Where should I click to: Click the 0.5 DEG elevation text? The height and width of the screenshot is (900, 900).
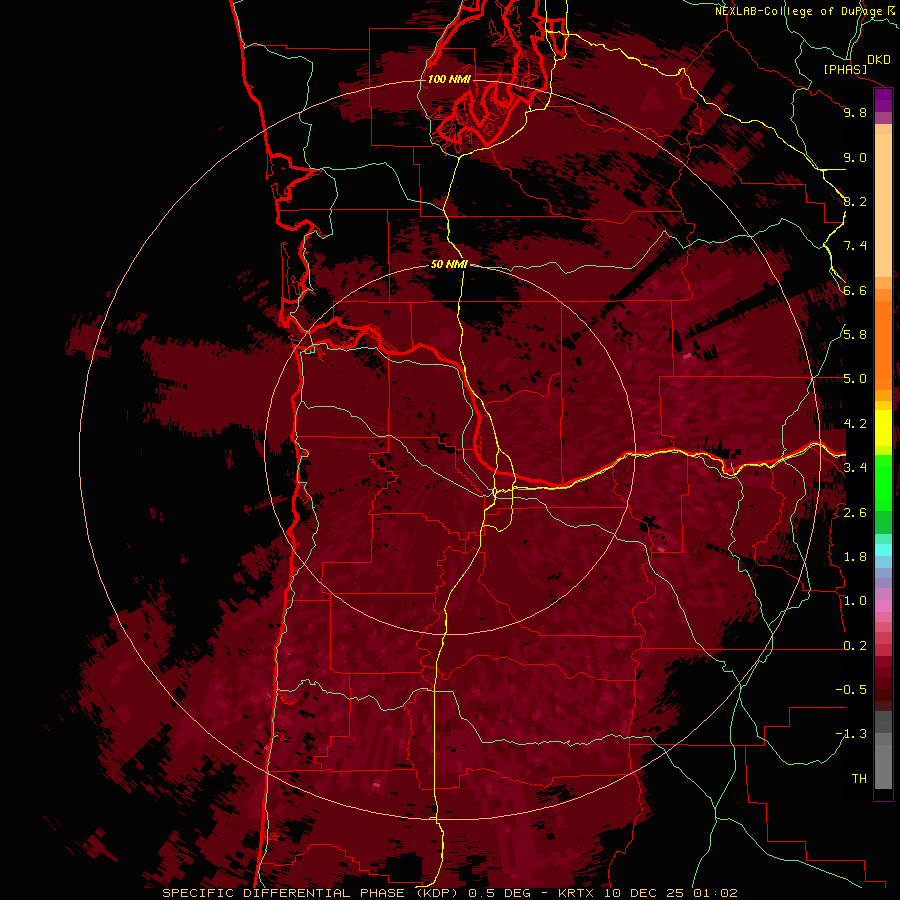click(x=499, y=893)
